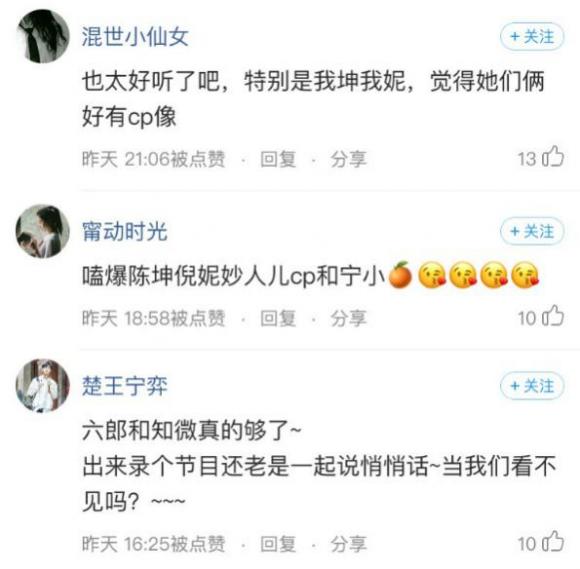
Task: Reply to 甯动时光's comment
Action: point(278,318)
